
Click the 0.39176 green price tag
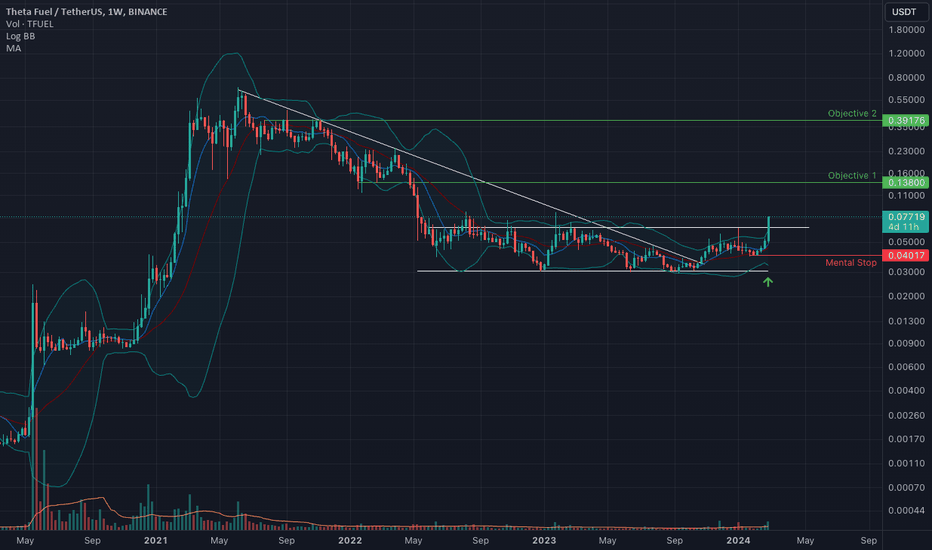click(906, 121)
